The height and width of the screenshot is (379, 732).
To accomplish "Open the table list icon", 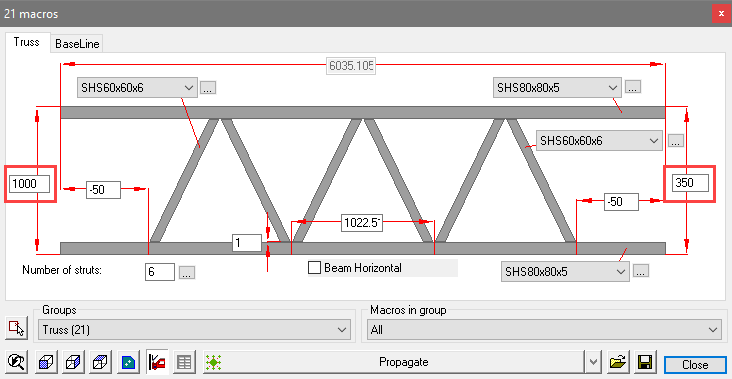I will click(184, 362).
